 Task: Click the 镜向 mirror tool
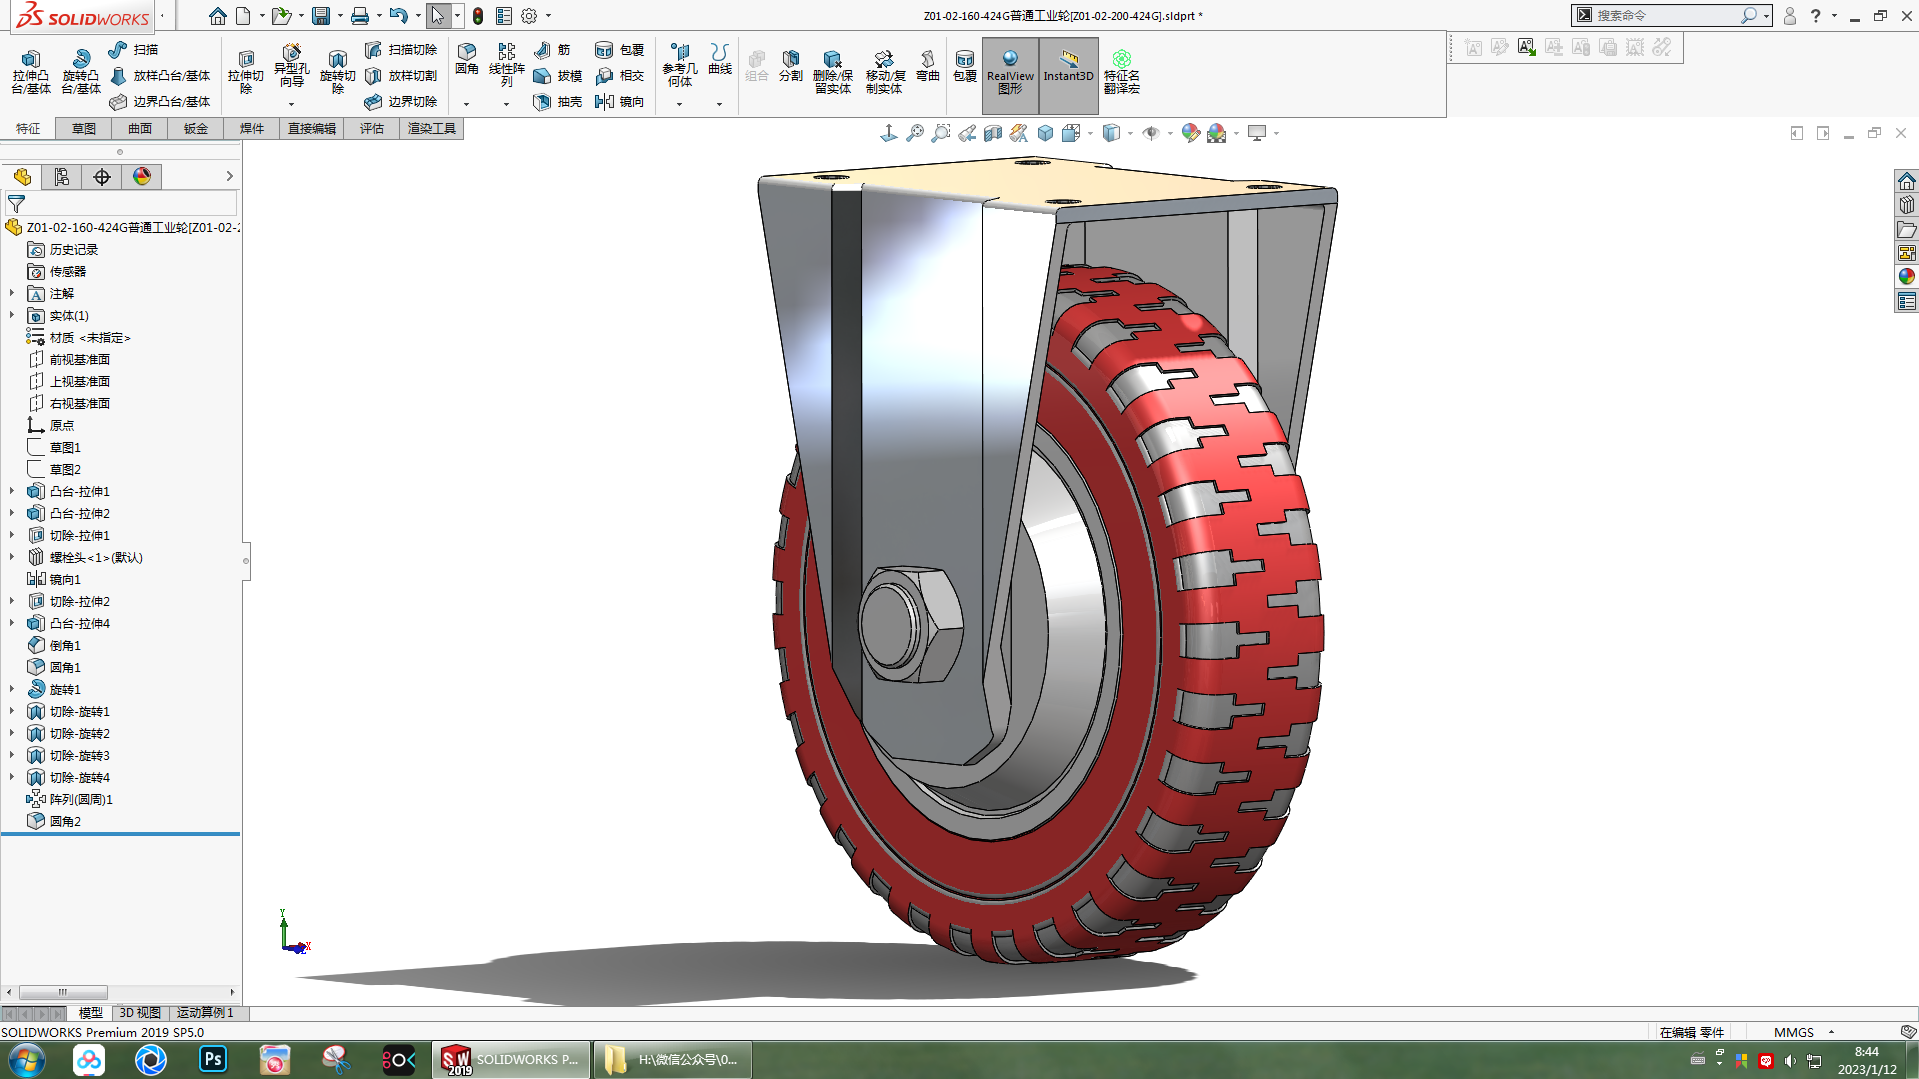619,101
